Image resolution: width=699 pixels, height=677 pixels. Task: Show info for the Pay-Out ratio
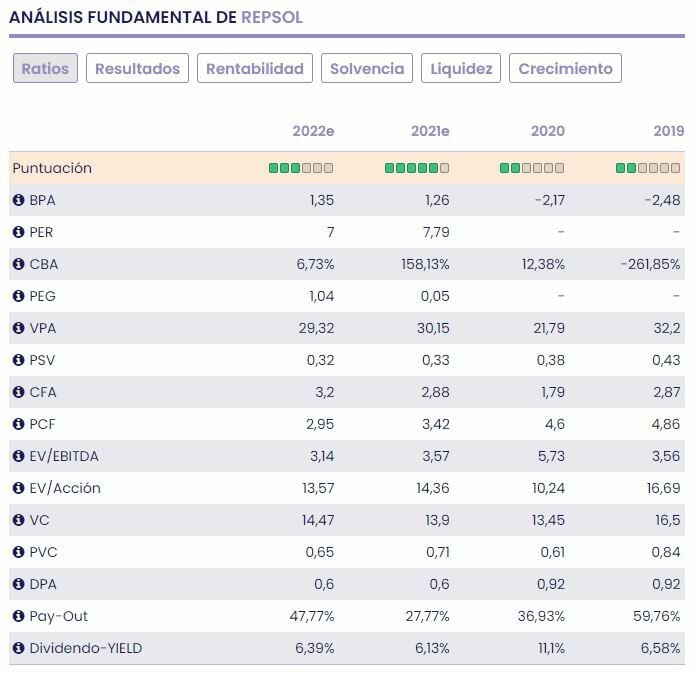pos(18,616)
